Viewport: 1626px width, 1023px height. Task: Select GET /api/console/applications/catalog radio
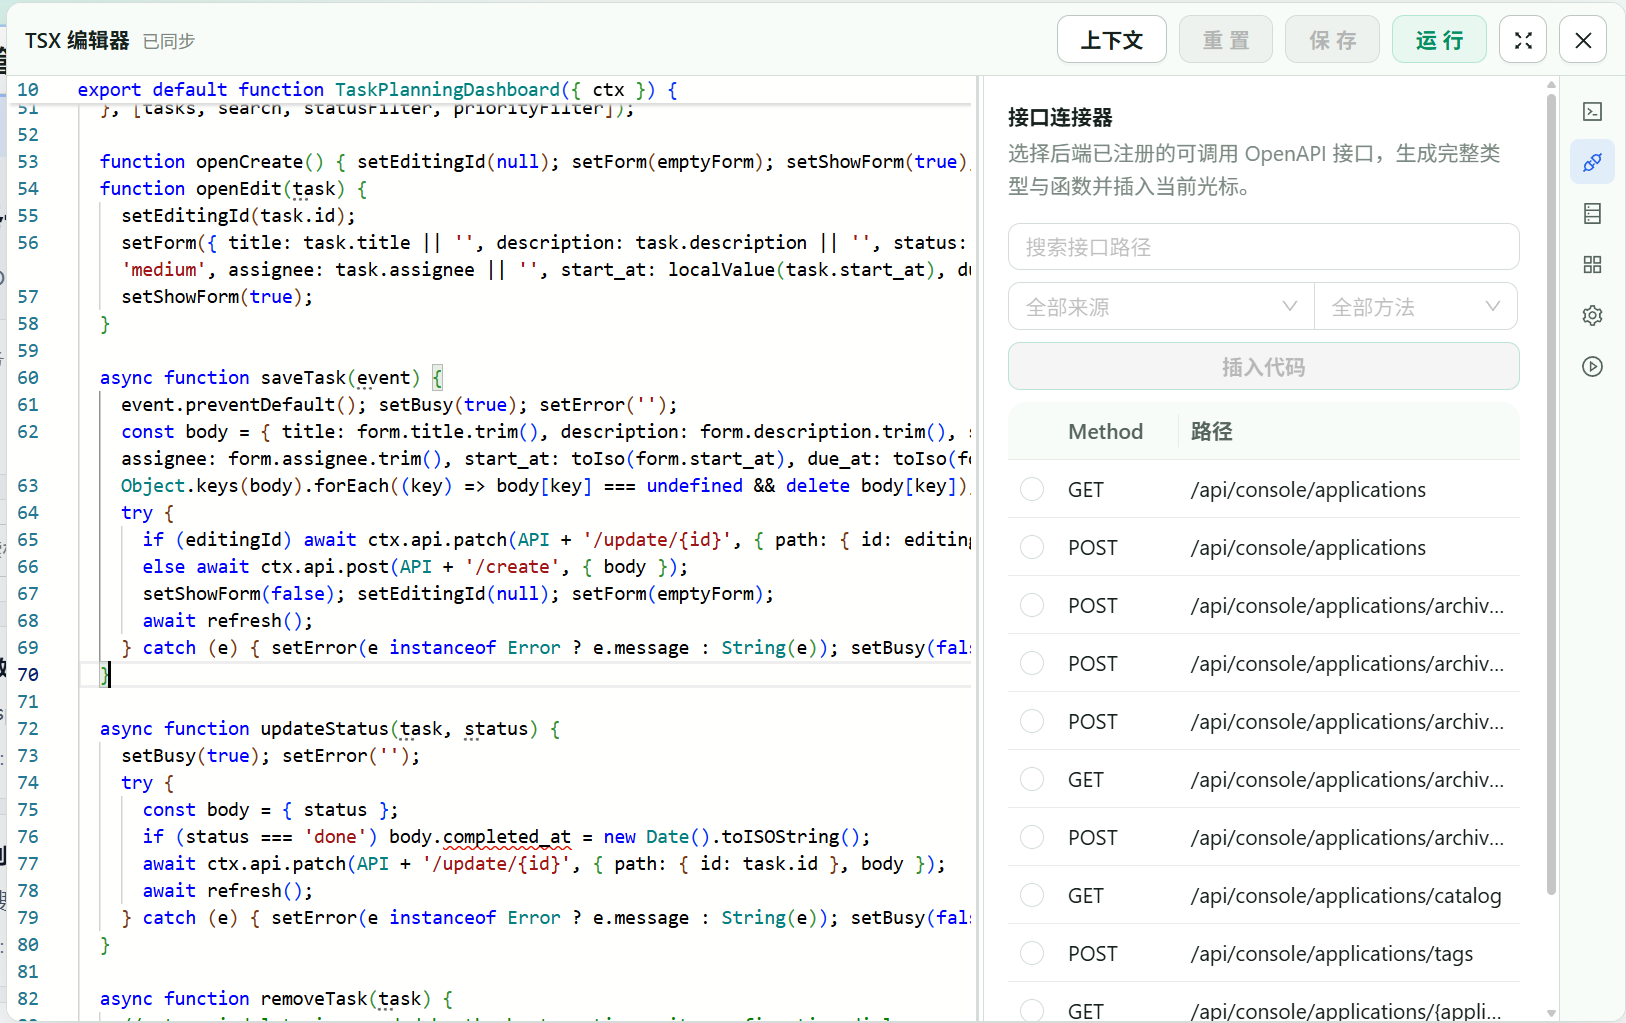click(x=1032, y=895)
